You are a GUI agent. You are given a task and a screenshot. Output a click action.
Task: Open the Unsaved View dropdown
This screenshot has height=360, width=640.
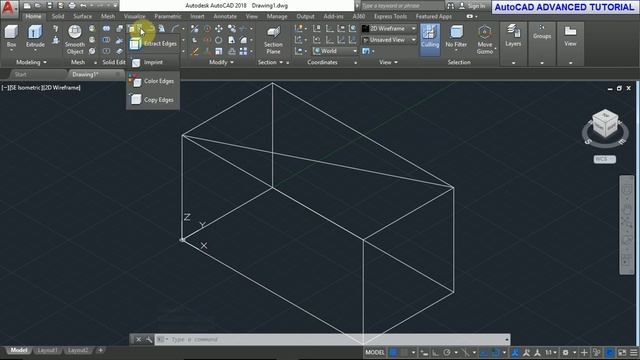click(389, 40)
